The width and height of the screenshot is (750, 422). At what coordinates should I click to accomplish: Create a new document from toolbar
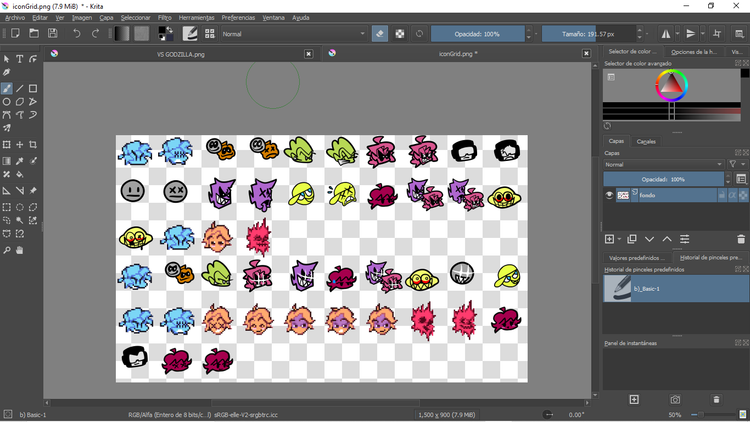pyautogui.click(x=15, y=33)
